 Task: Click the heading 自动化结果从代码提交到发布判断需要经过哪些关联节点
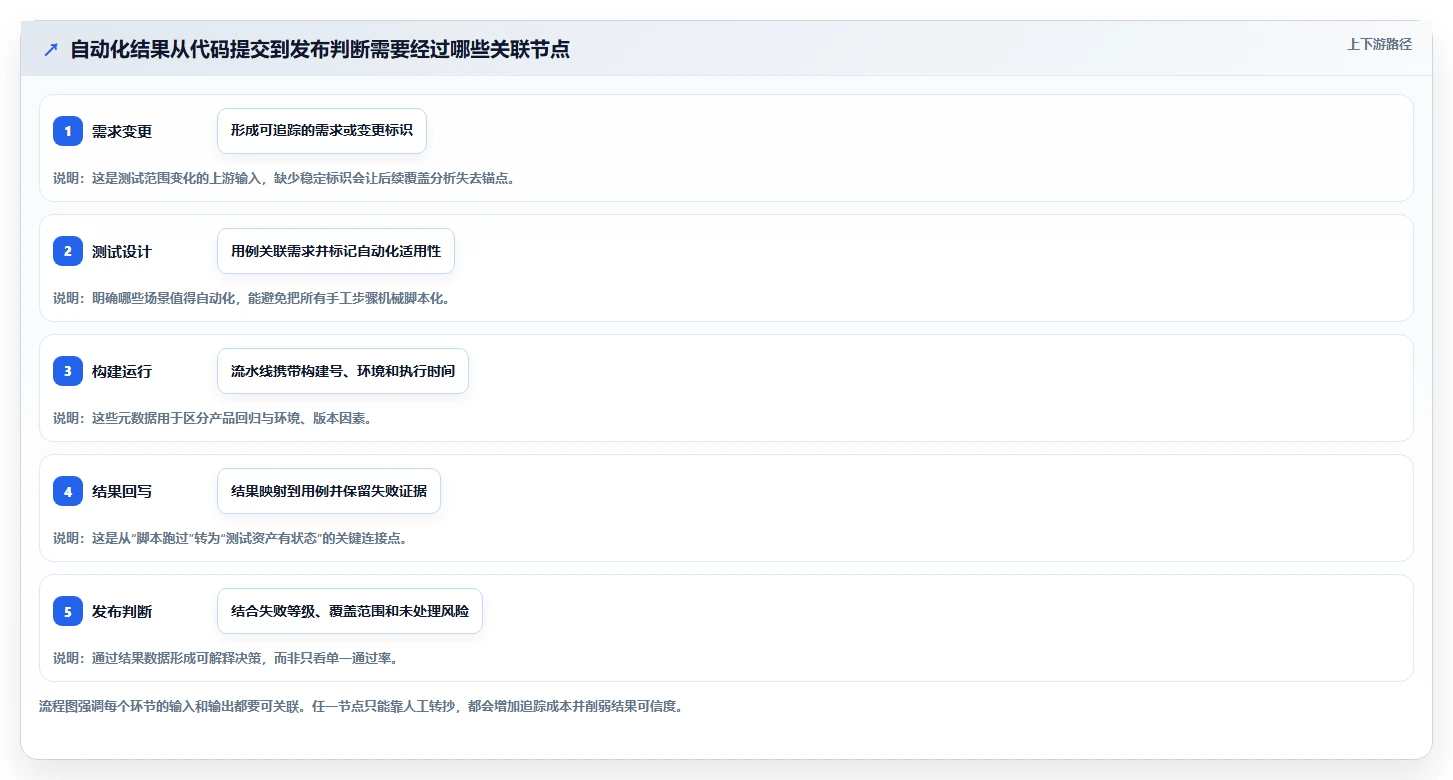pyautogui.click(x=320, y=49)
